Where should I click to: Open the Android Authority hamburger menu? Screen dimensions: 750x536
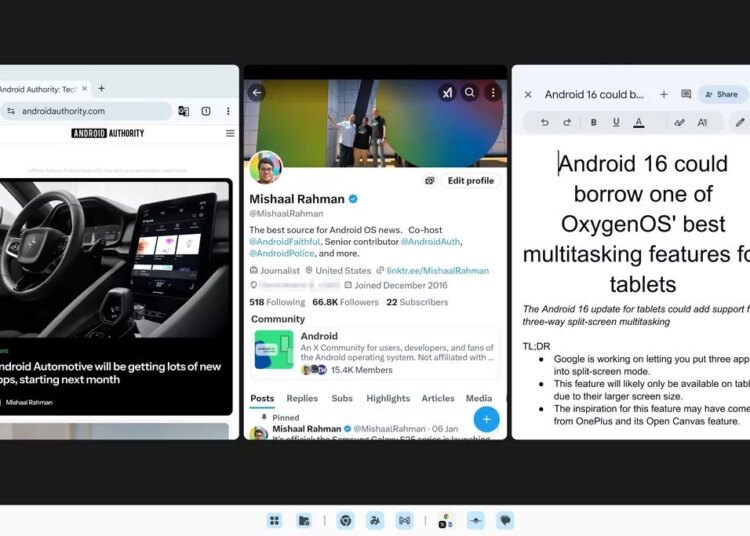[230, 133]
